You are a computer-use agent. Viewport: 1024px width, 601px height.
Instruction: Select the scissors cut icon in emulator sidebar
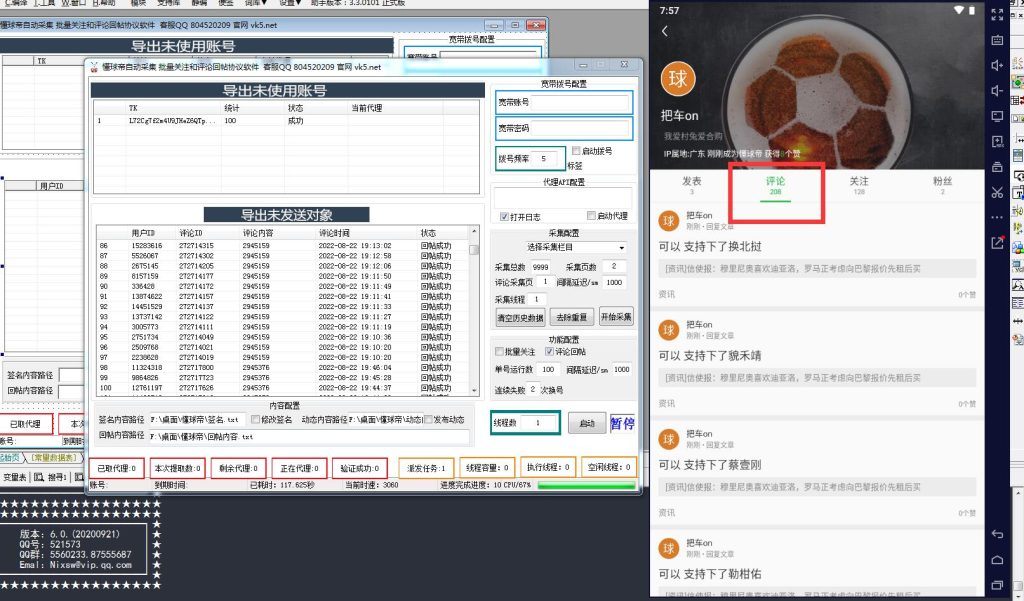[995, 192]
